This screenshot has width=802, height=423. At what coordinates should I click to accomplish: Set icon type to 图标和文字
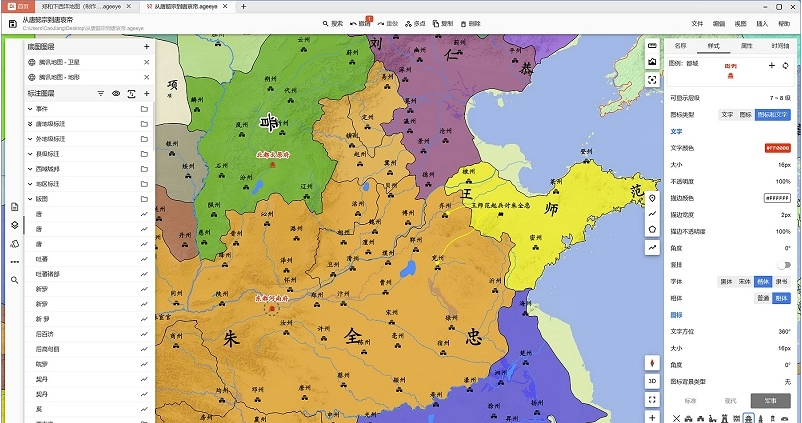click(773, 115)
